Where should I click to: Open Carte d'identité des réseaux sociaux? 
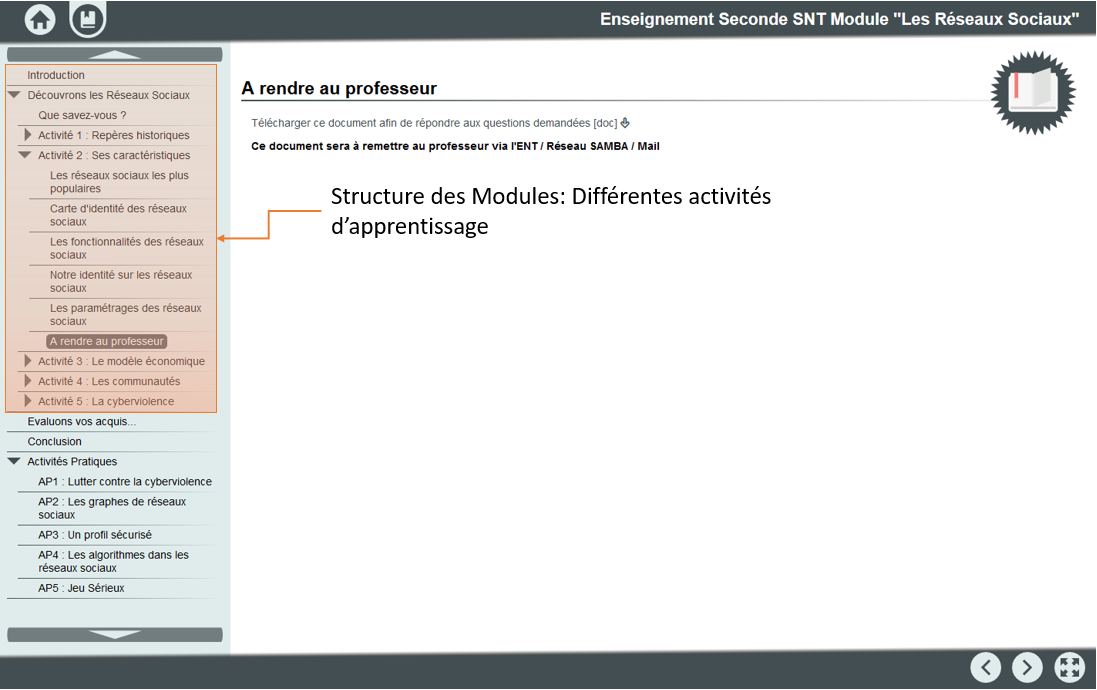point(118,215)
